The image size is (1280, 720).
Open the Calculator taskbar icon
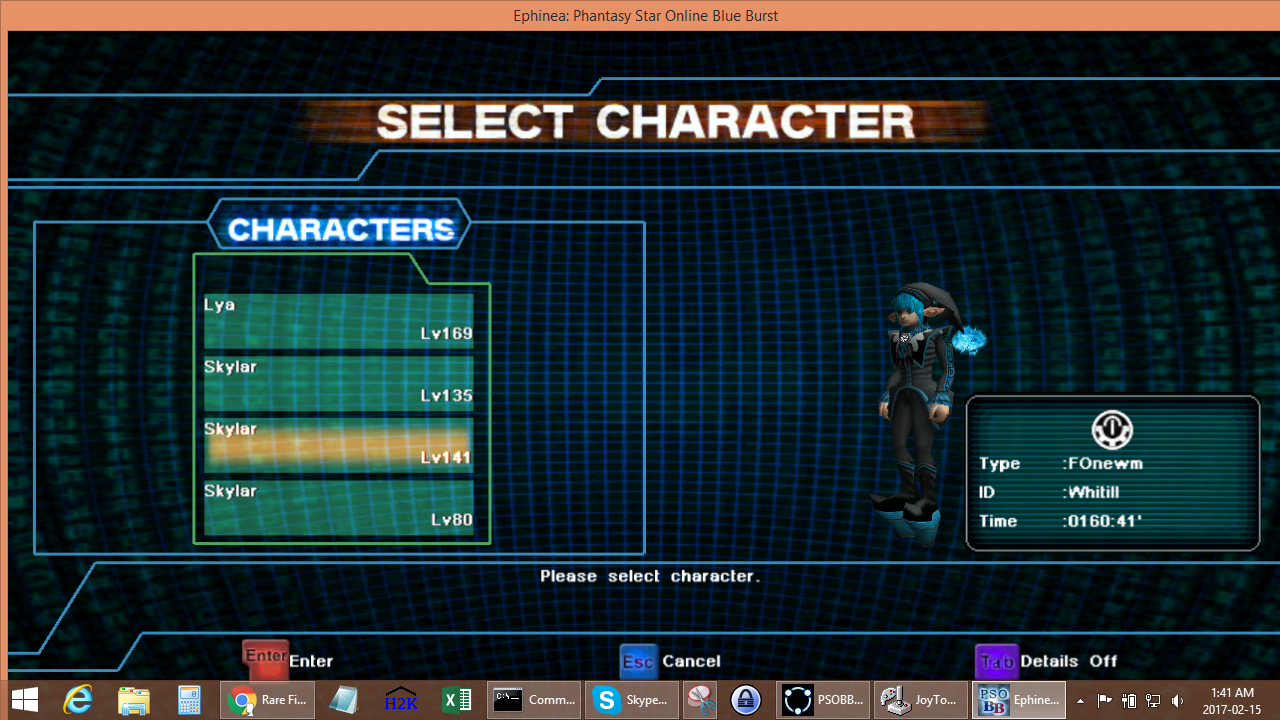click(189, 700)
